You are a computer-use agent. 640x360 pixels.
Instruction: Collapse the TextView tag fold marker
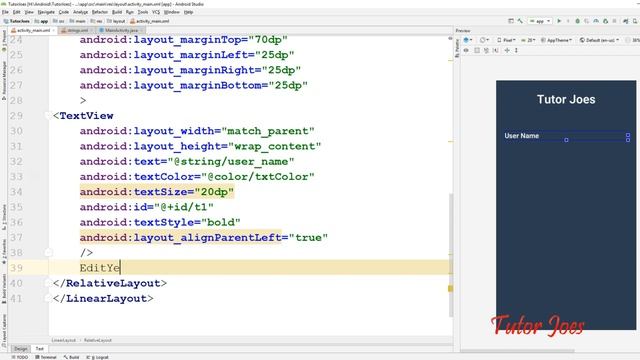coord(49,116)
